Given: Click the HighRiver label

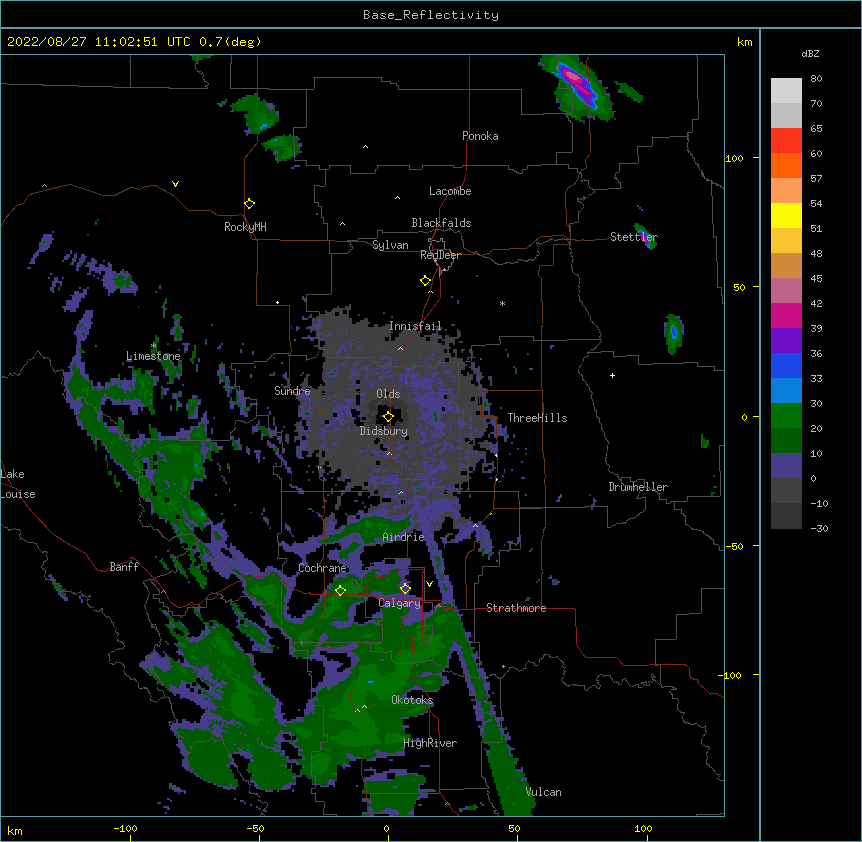Looking at the screenshot, I should click(x=430, y=743).
